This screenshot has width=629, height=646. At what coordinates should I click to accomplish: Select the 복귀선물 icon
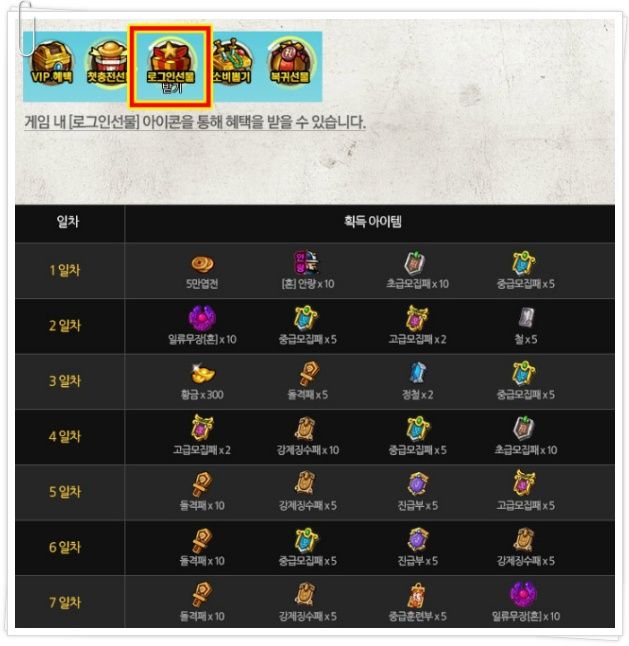point(291,62)
